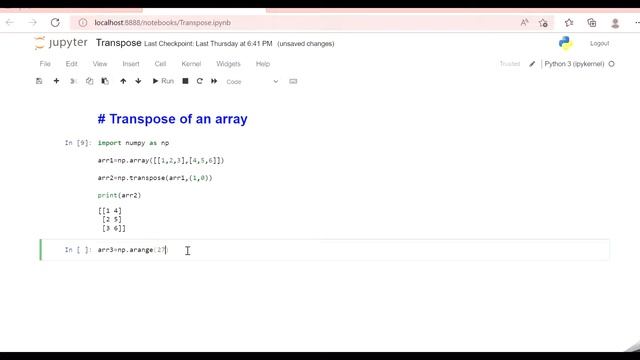Toggle the browser read aloud icon

[x=524, y=22]
